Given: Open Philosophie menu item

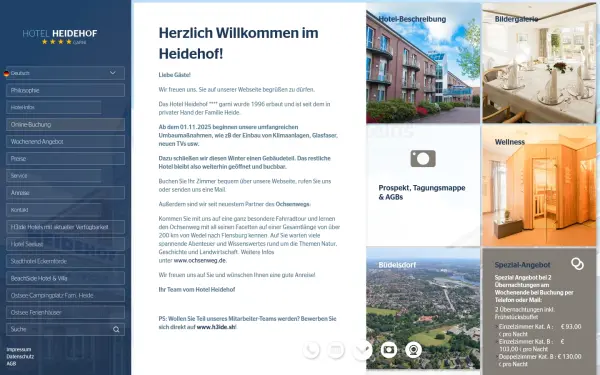Looking at the screenshot, I should (65, 90).
